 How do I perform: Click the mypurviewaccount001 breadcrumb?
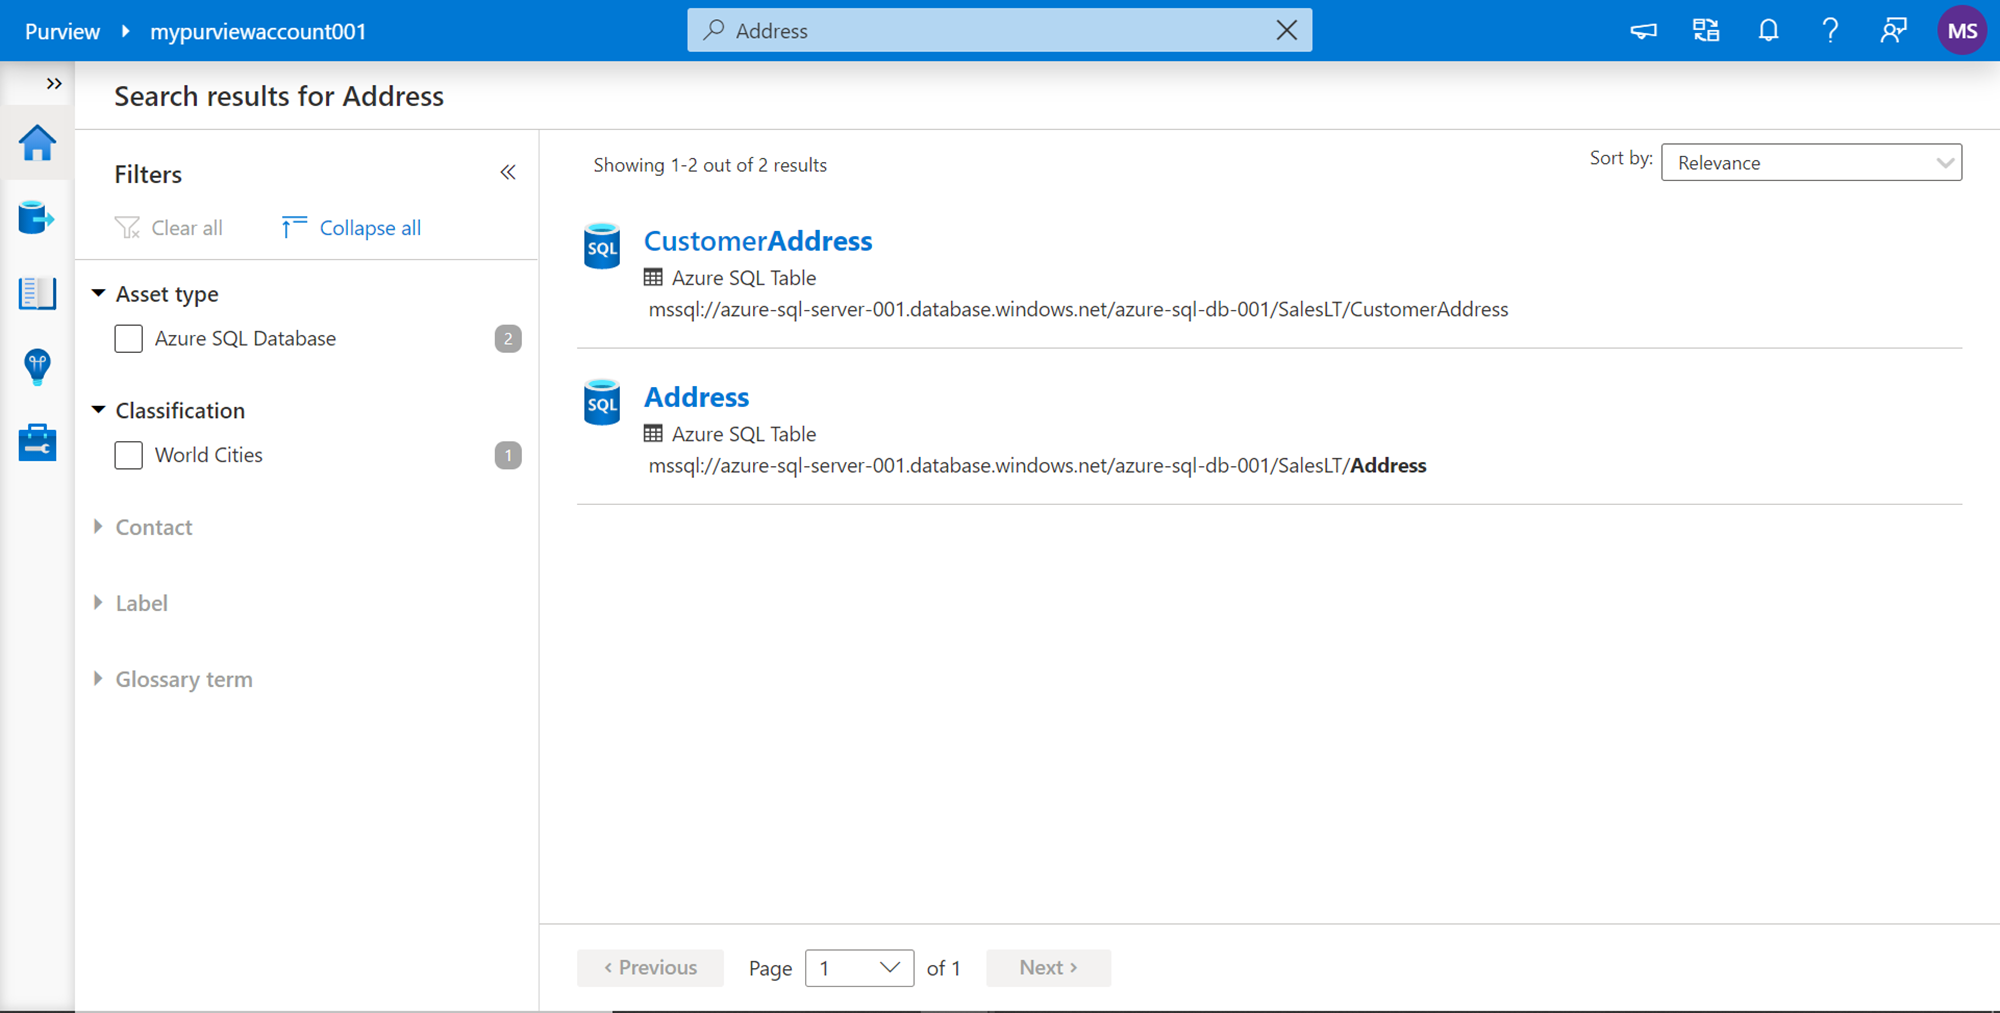coord(258,31)
